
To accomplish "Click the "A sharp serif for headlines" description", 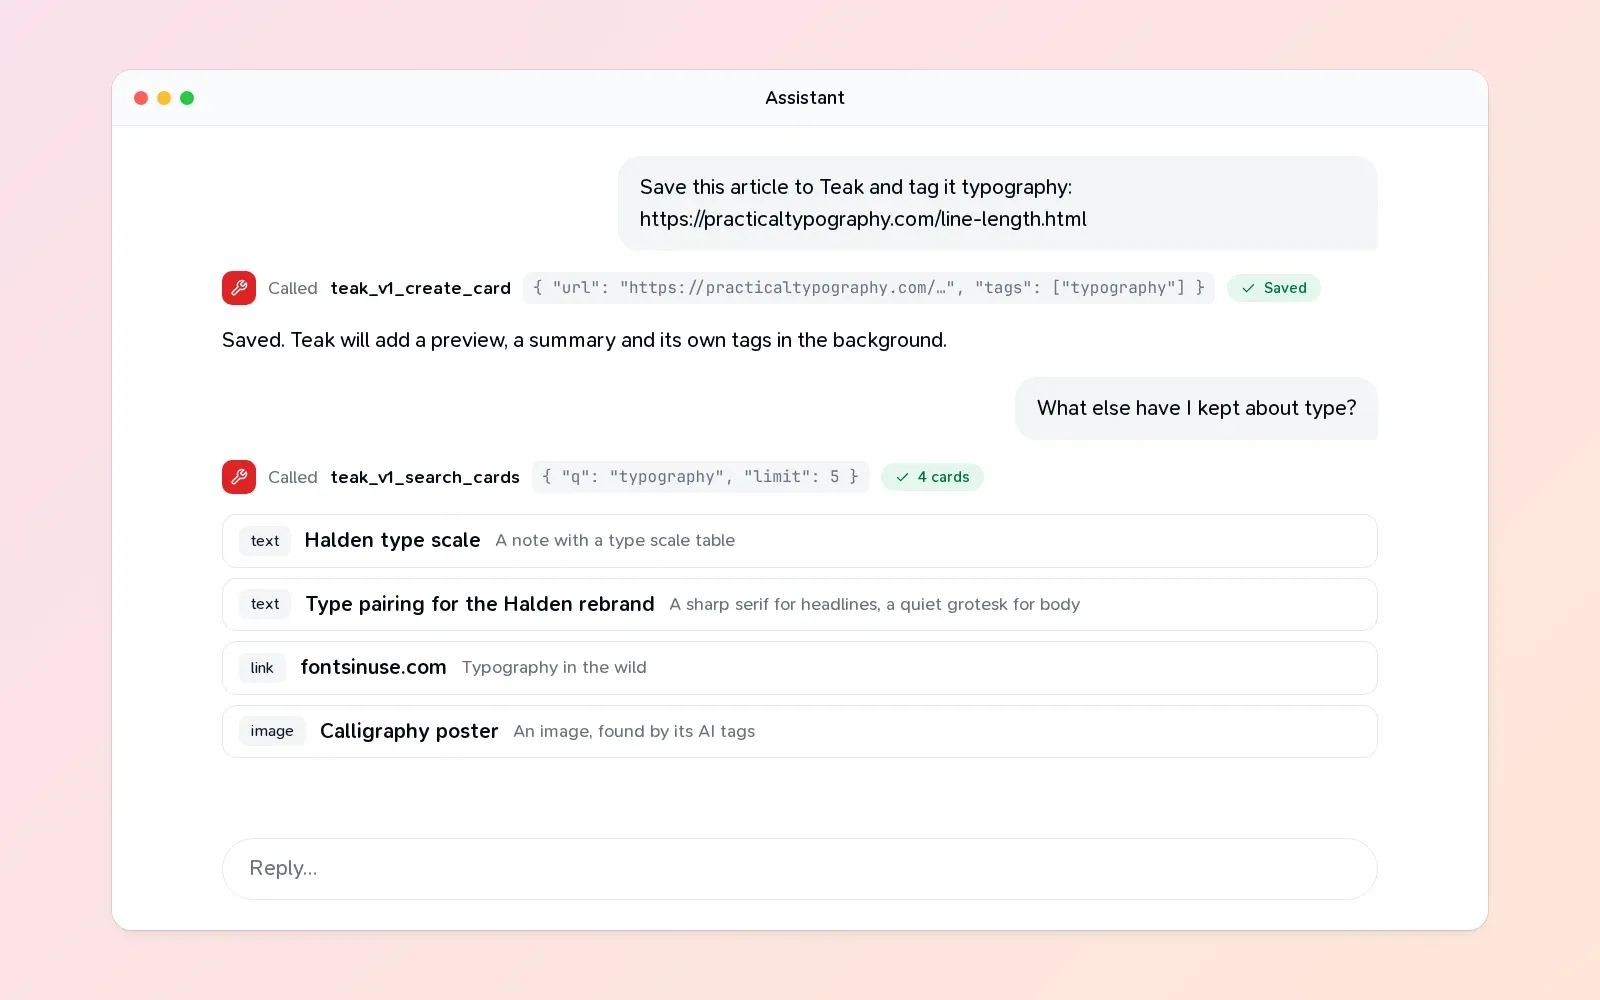I will coord(875,604).
